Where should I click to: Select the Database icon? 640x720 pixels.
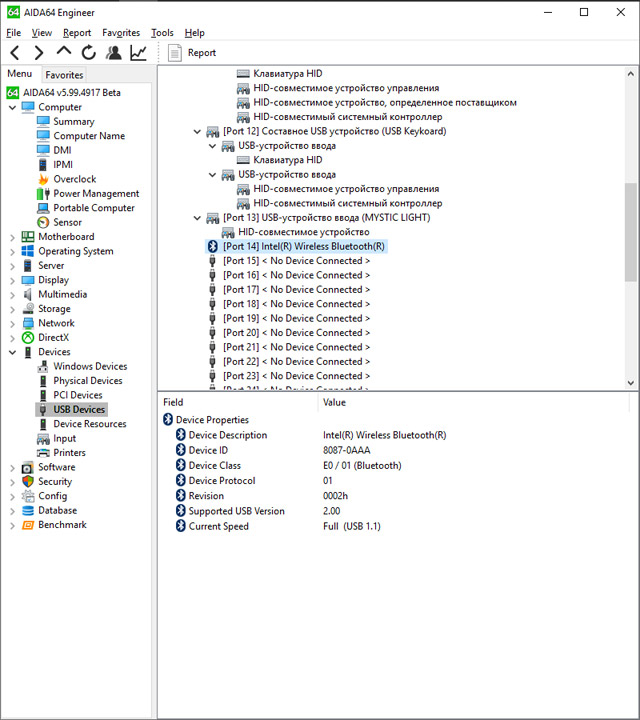coord(28,511)
